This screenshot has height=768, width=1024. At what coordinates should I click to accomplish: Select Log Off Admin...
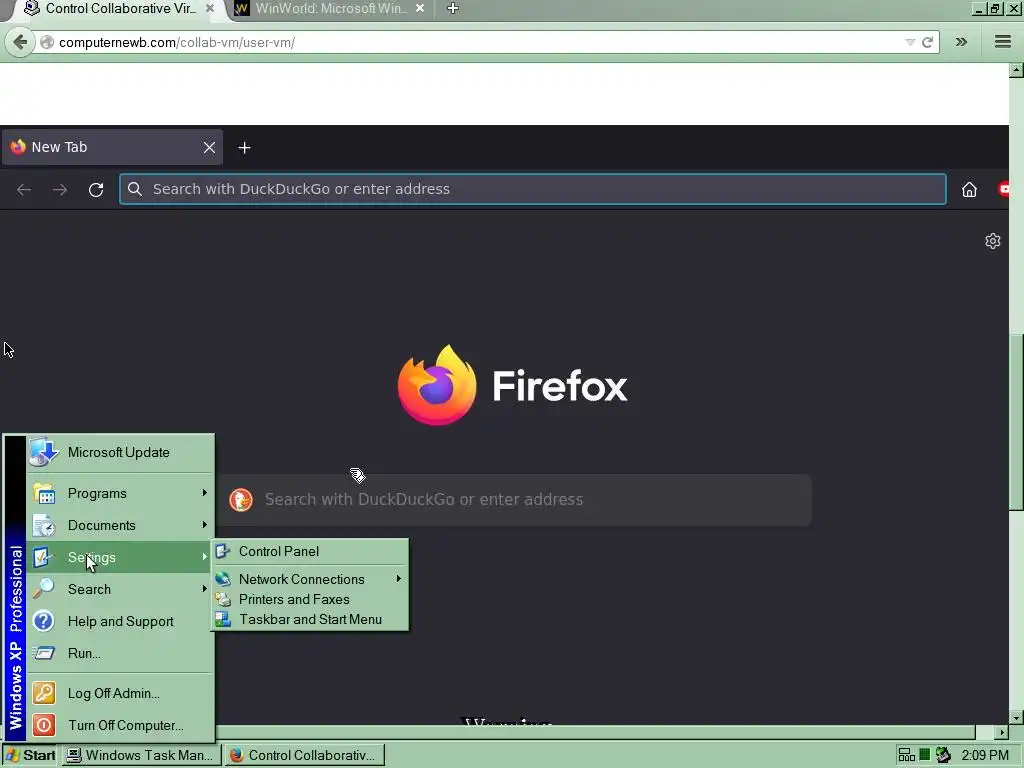tap(120, 694)
